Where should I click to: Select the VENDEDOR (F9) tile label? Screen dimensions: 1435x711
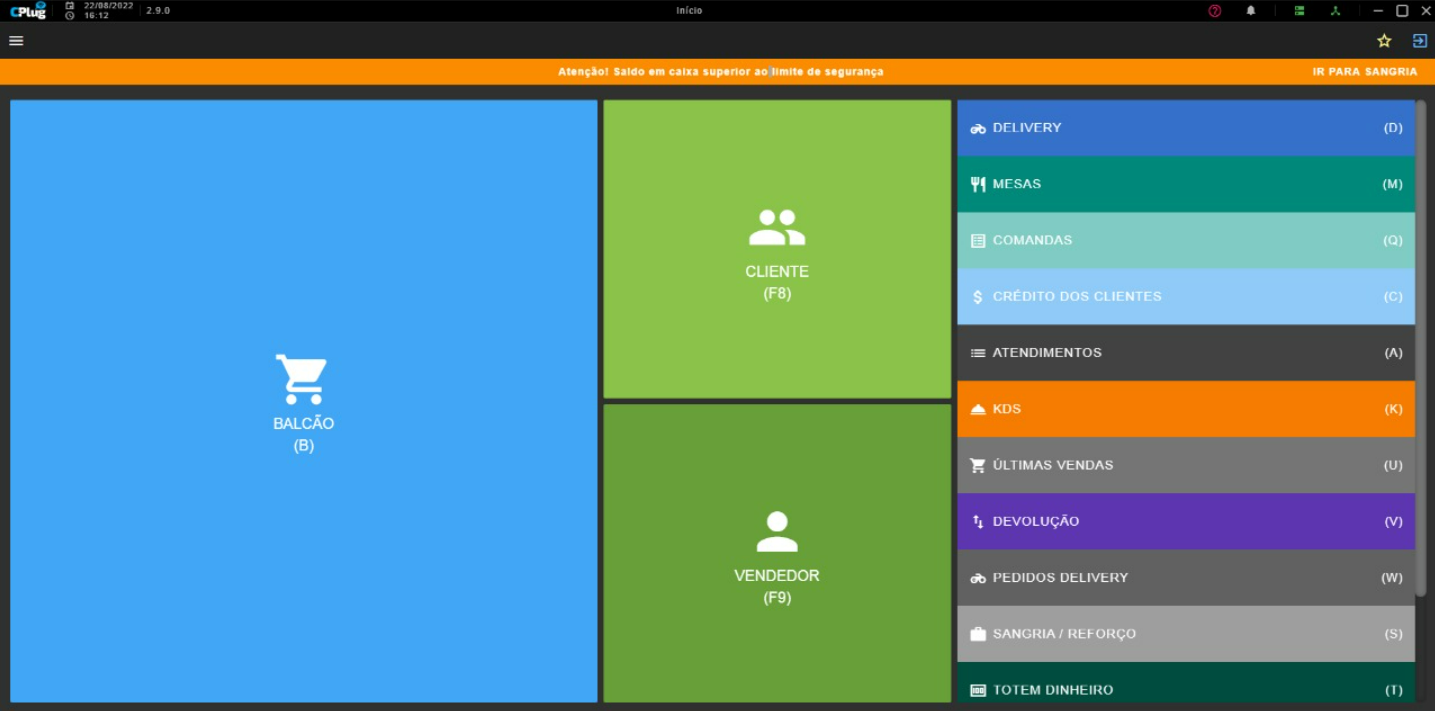pos(777,586)
